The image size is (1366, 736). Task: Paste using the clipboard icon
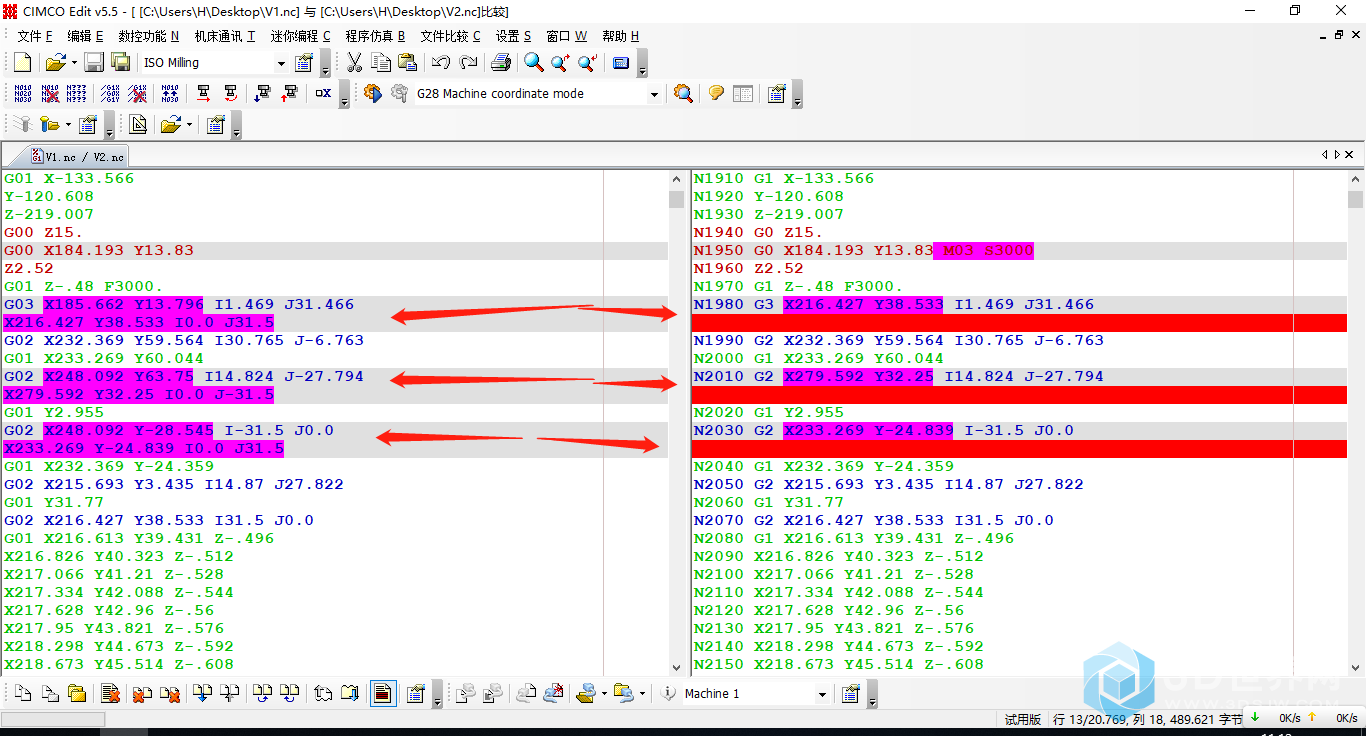407,62
